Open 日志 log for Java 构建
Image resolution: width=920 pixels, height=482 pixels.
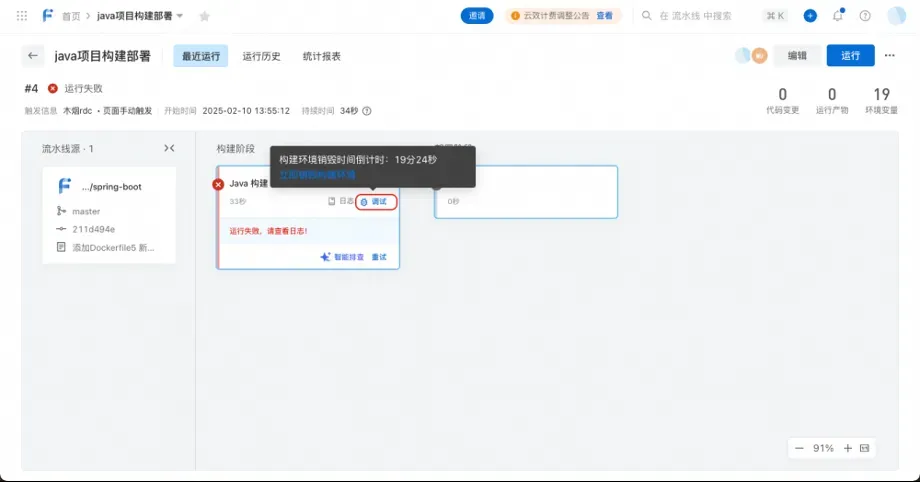[341, 201]
